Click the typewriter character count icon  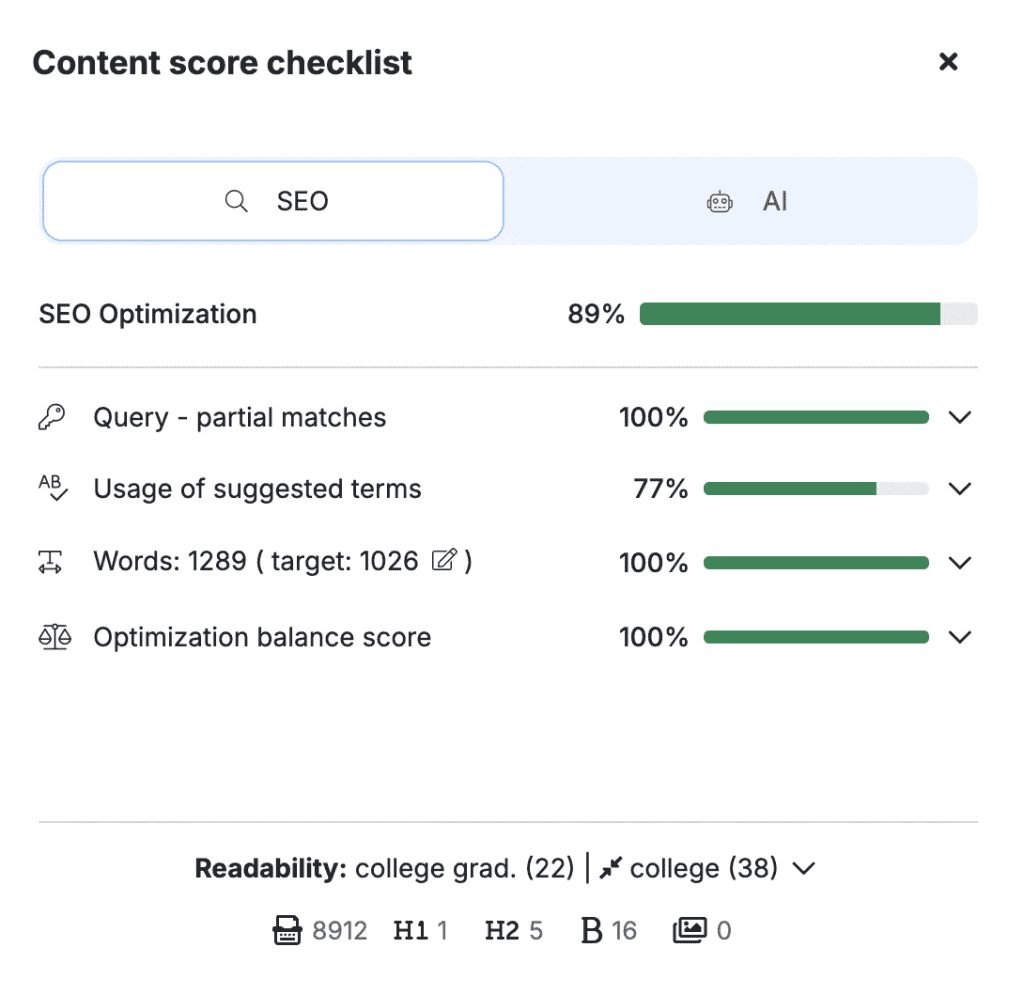288,932
